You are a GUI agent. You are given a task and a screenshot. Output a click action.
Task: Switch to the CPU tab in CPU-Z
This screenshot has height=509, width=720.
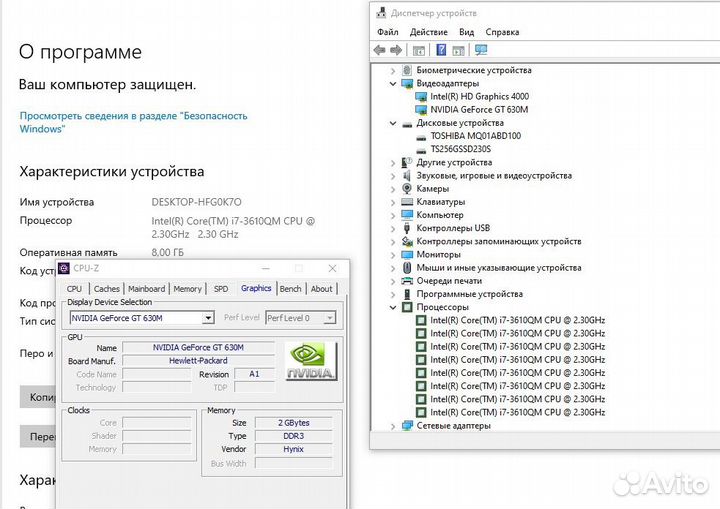coord(74,289)
